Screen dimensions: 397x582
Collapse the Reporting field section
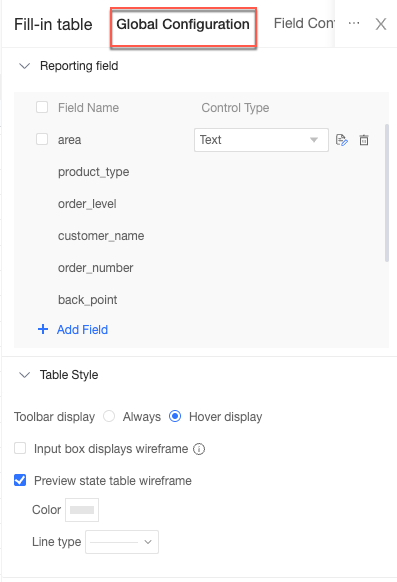24,66
